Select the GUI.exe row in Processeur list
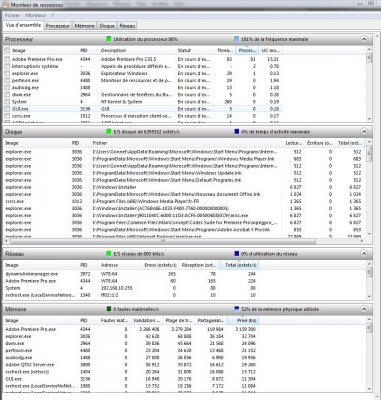Viewport: 381px width, 400px height. click(143, 109)
